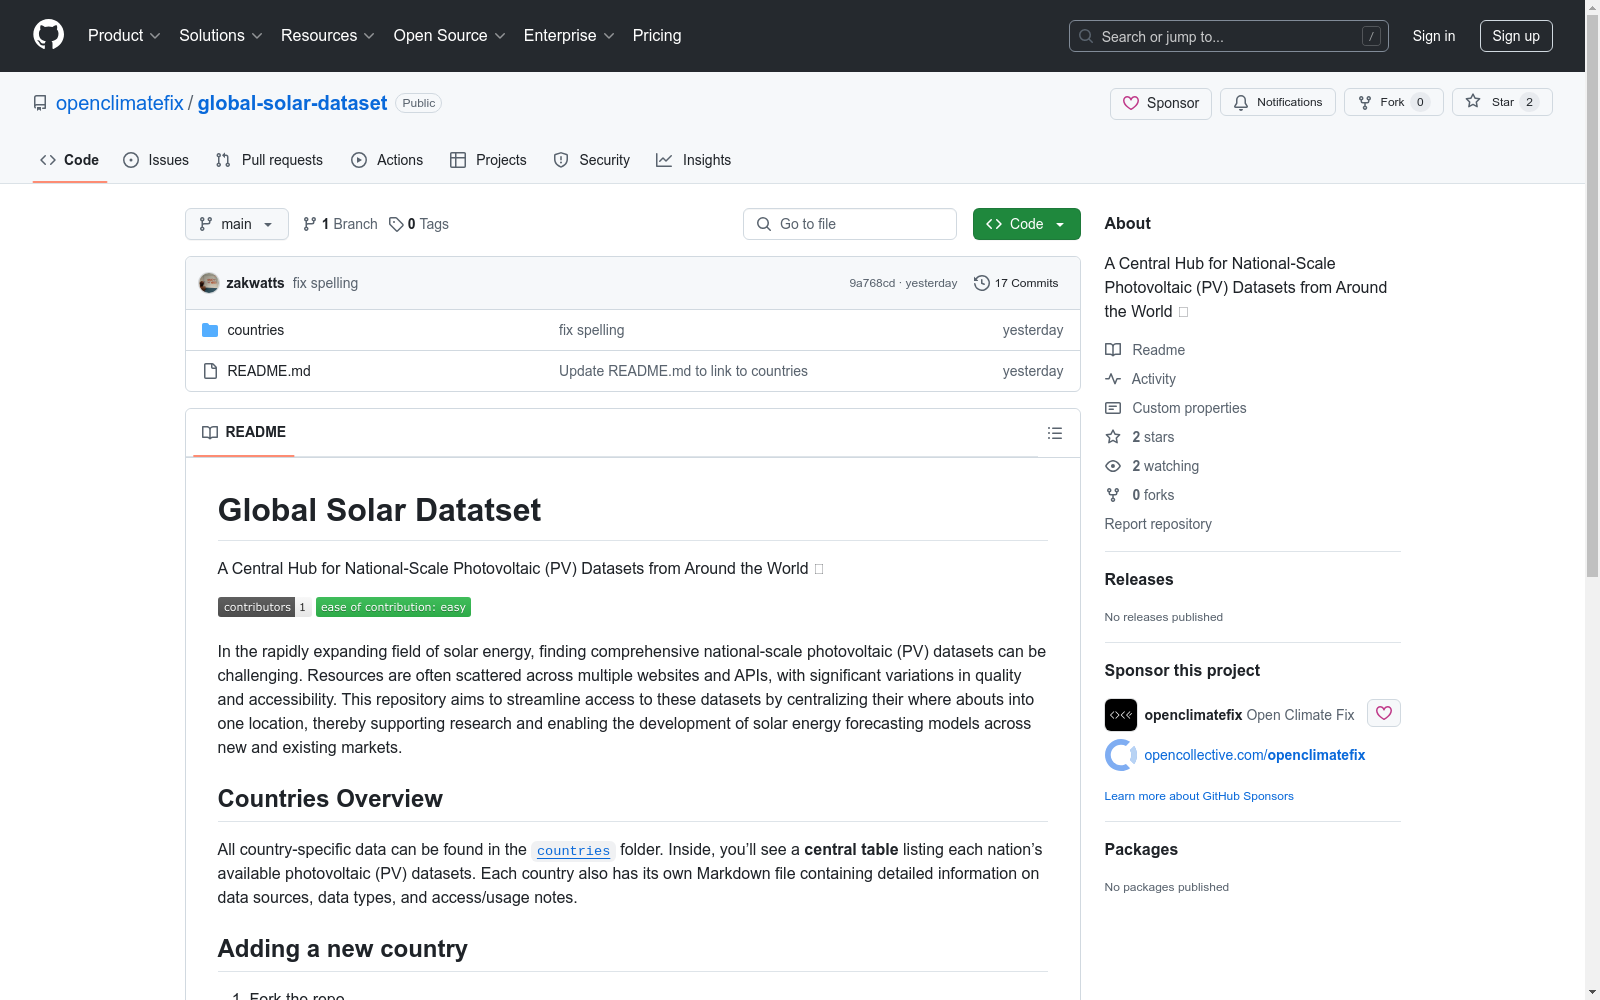Image resolution: width=1600 pixels, height=1000 pixels.
Task: Focus the Search or jump to field
Action: coord(1229,36)
